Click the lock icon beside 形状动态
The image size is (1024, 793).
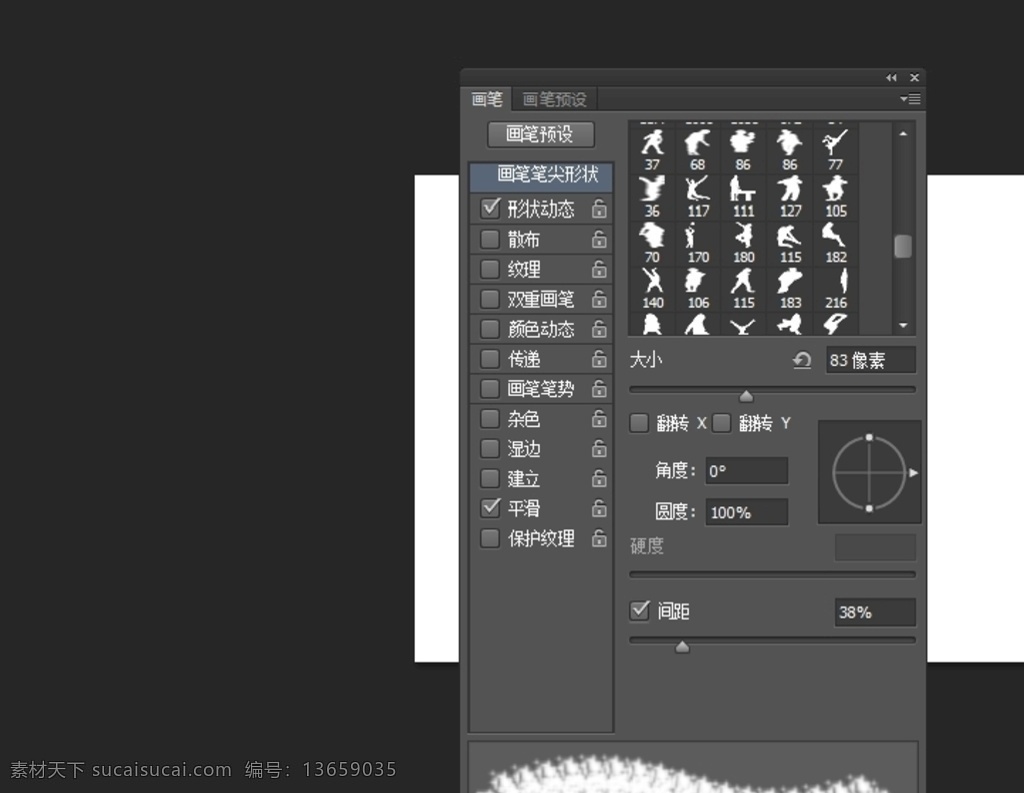click(599, 209)
